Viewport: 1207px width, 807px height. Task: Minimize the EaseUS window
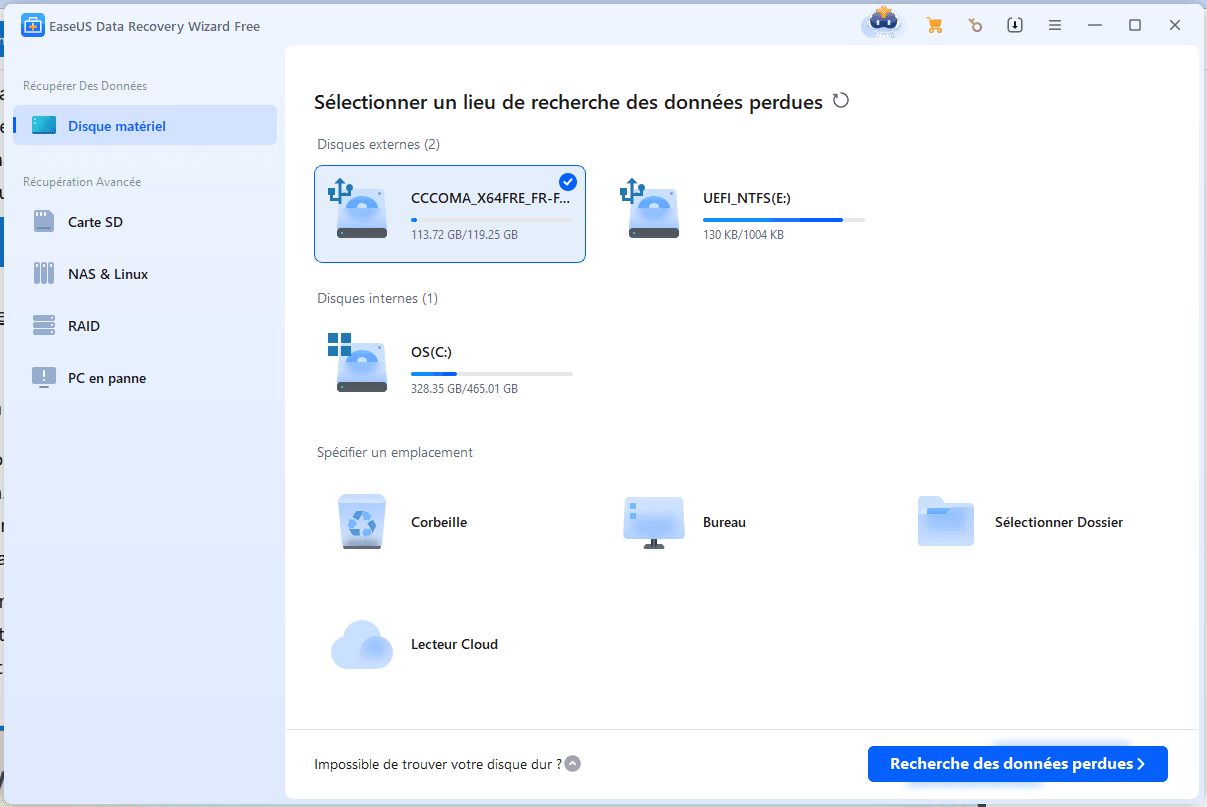click(1095, 26)
